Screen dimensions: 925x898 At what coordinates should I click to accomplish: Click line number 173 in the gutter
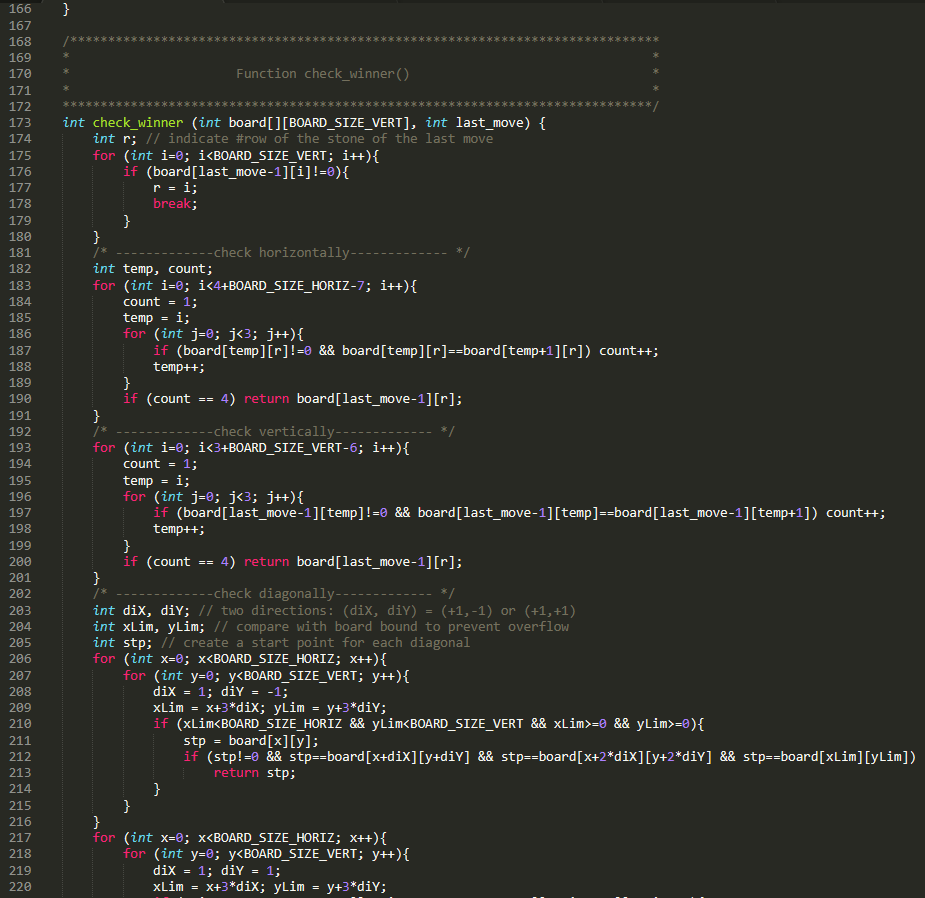point(20,123)
